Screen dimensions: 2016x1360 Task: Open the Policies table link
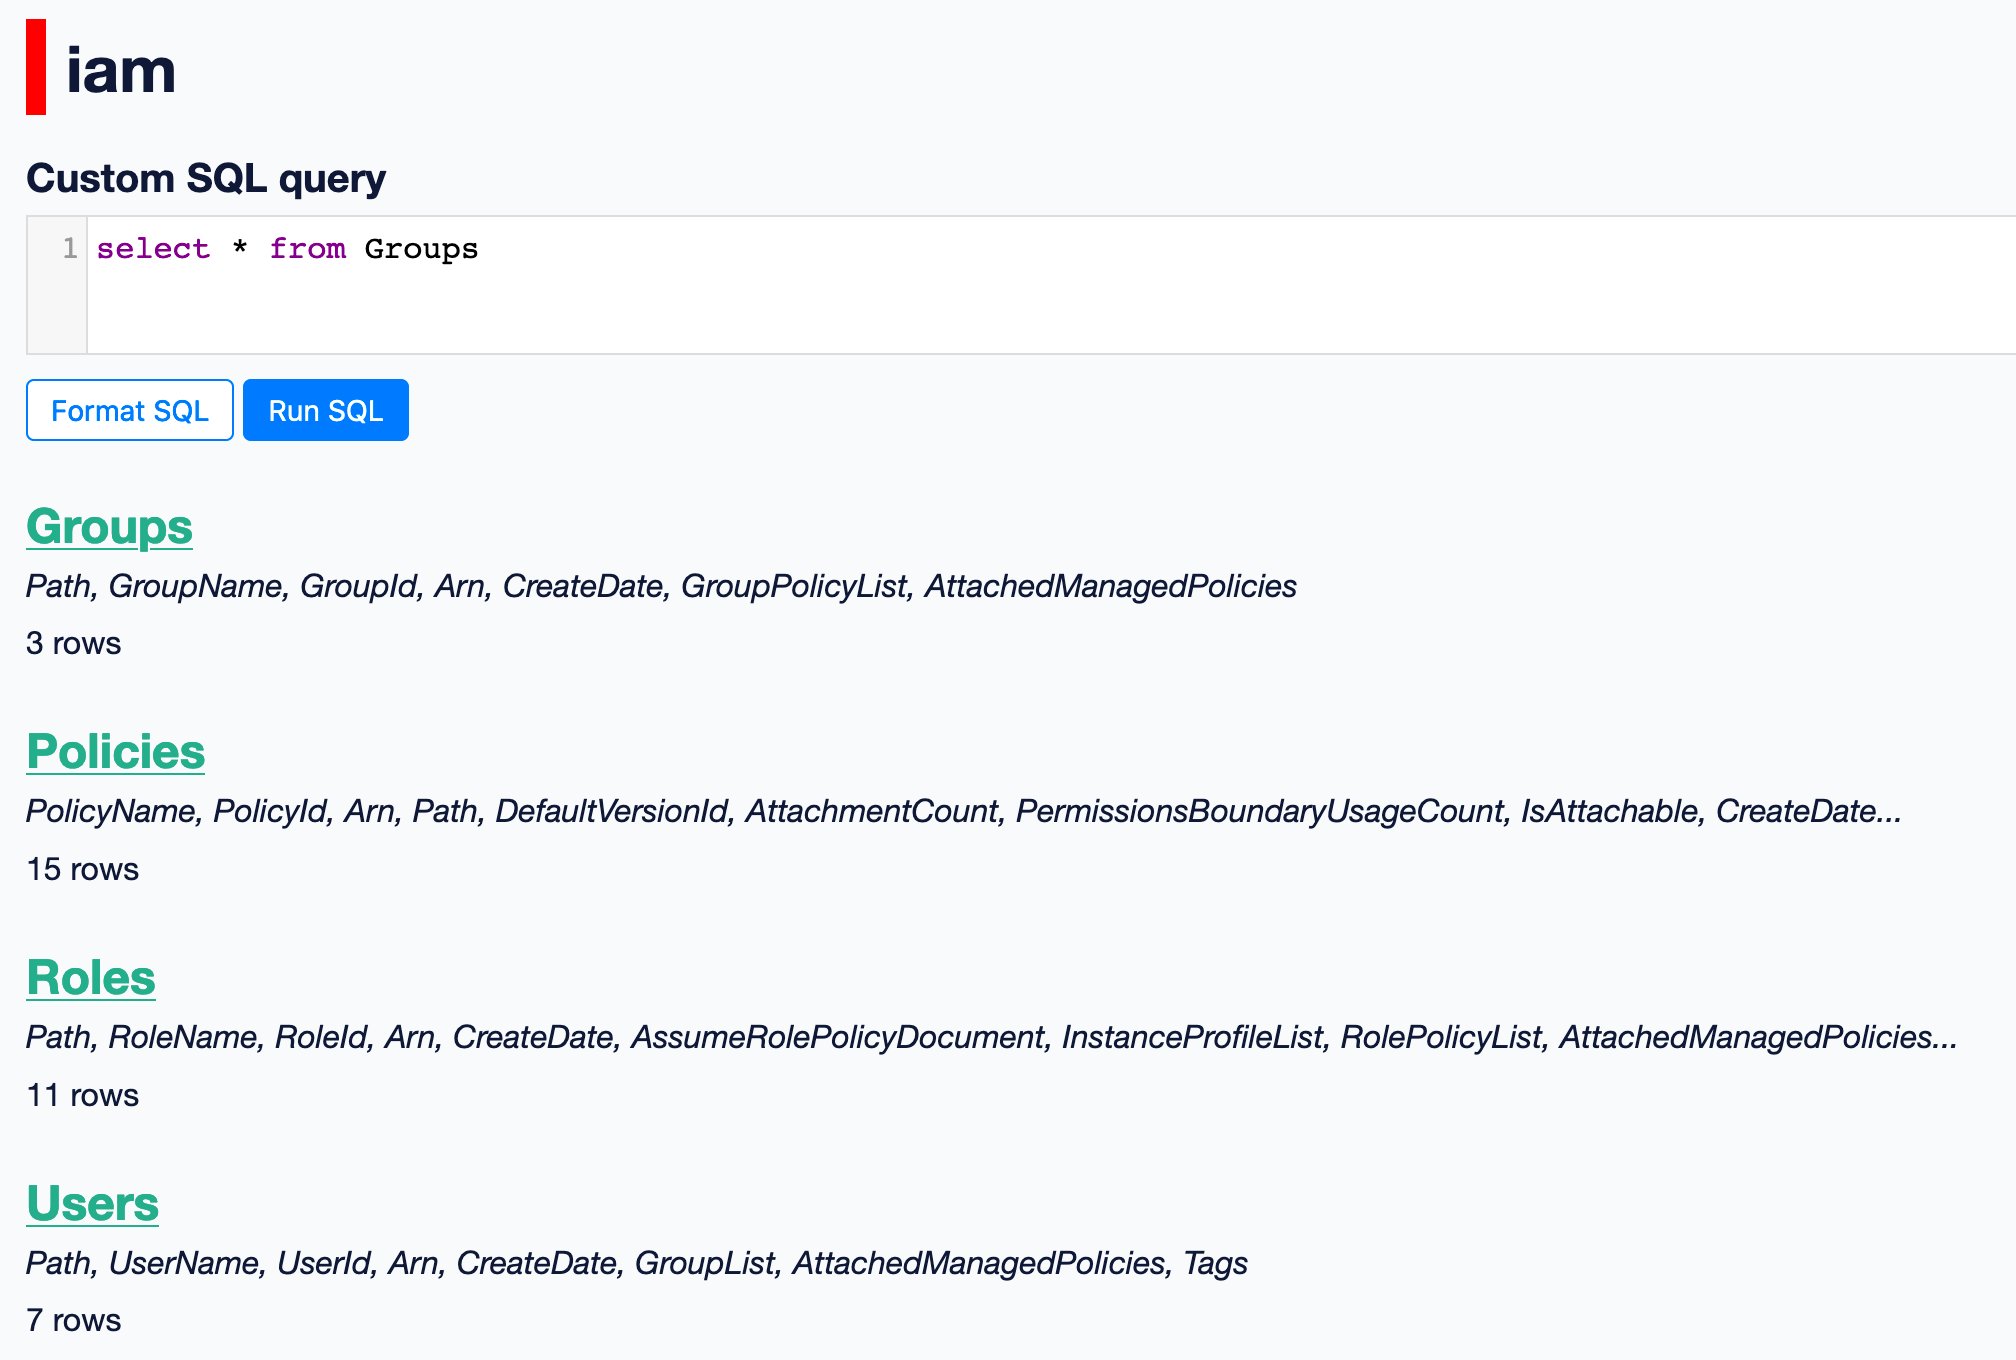[115, 752]
